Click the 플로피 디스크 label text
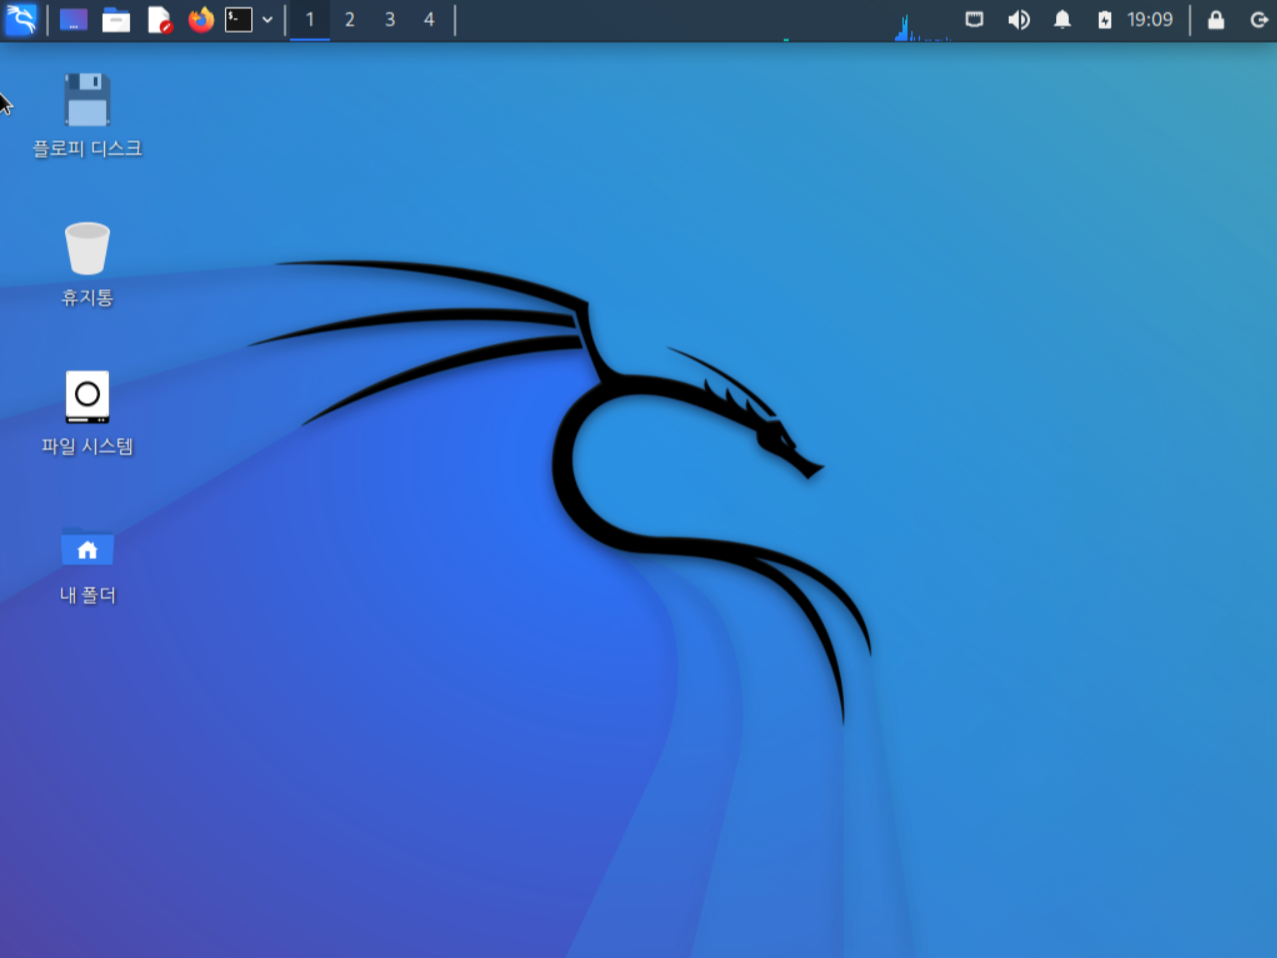This screenshot has width=1277, height=958. 87,148
